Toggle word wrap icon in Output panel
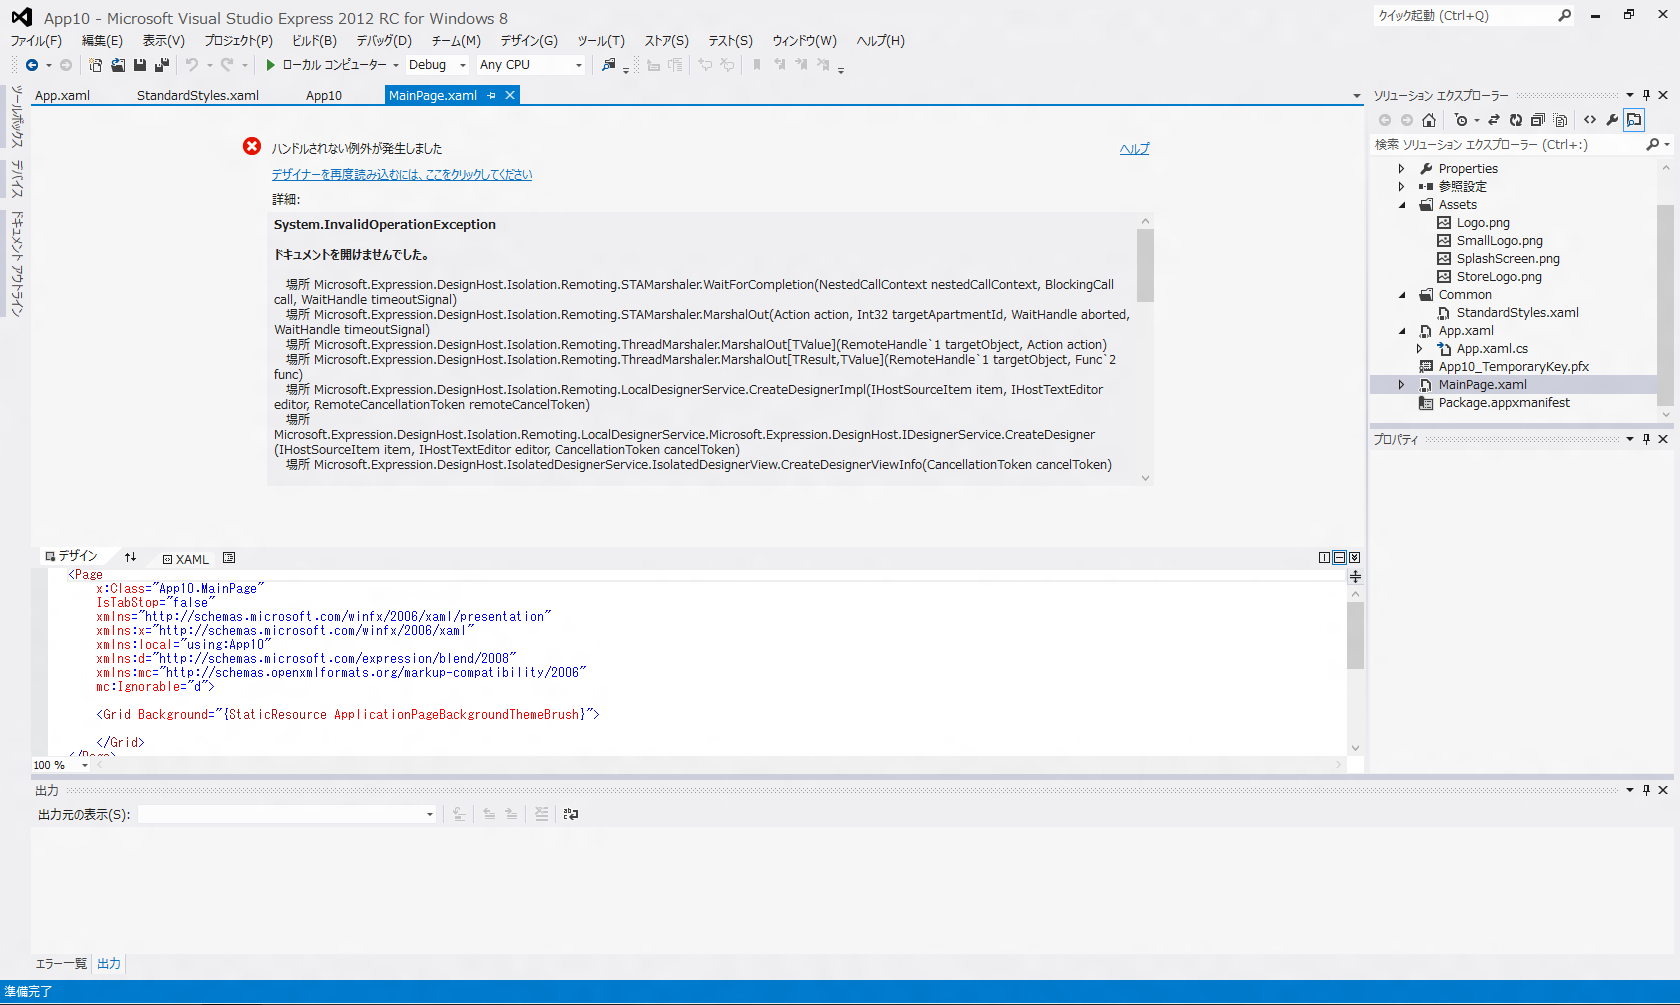Screen dimensions: 1680x1005 [571, 814]
